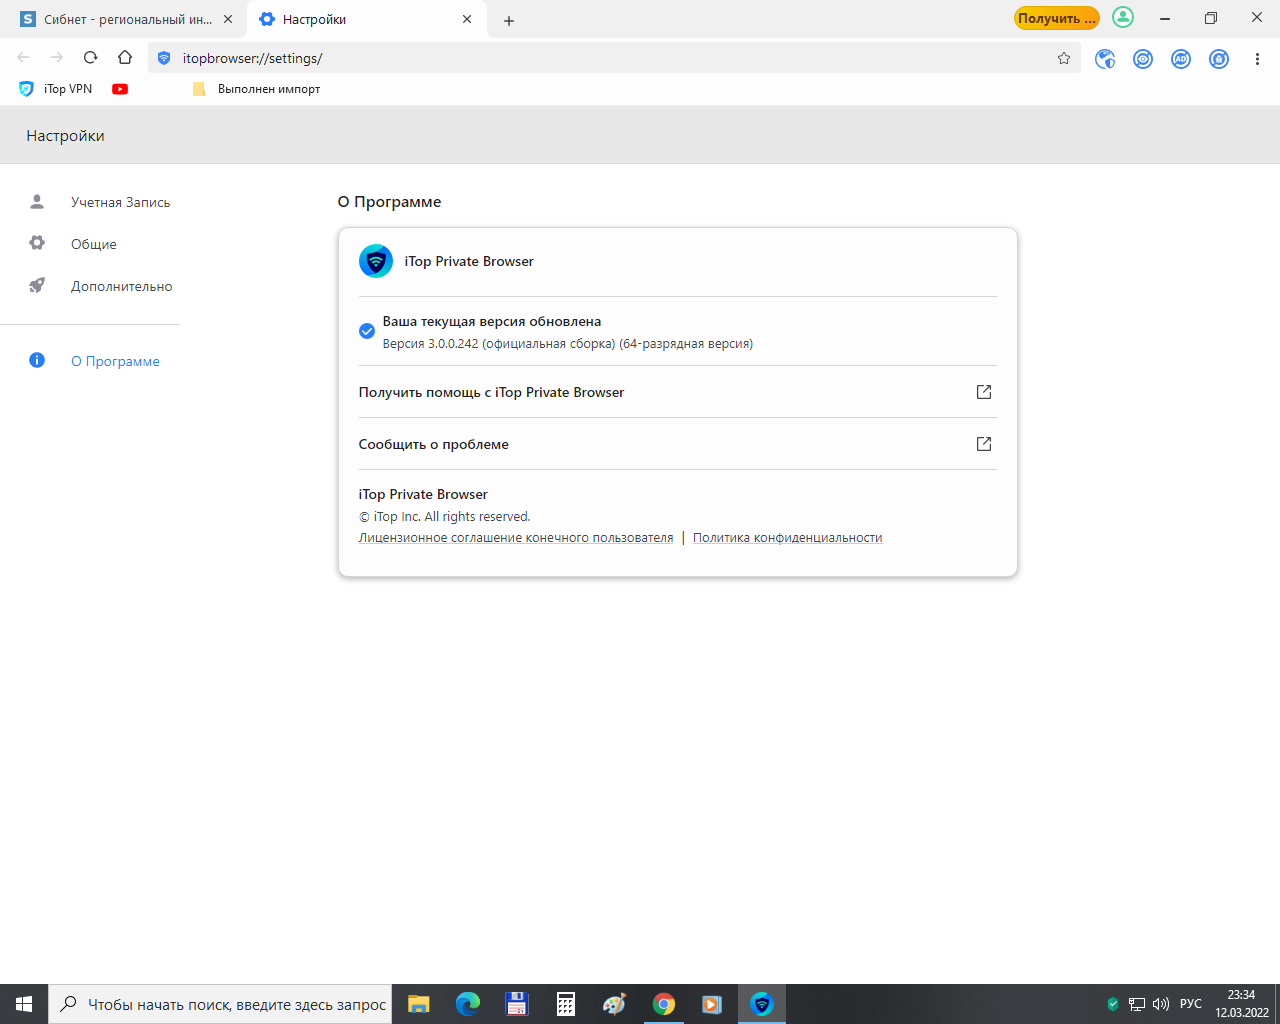Open Выполнен импорт bookmarks folder

256,89
